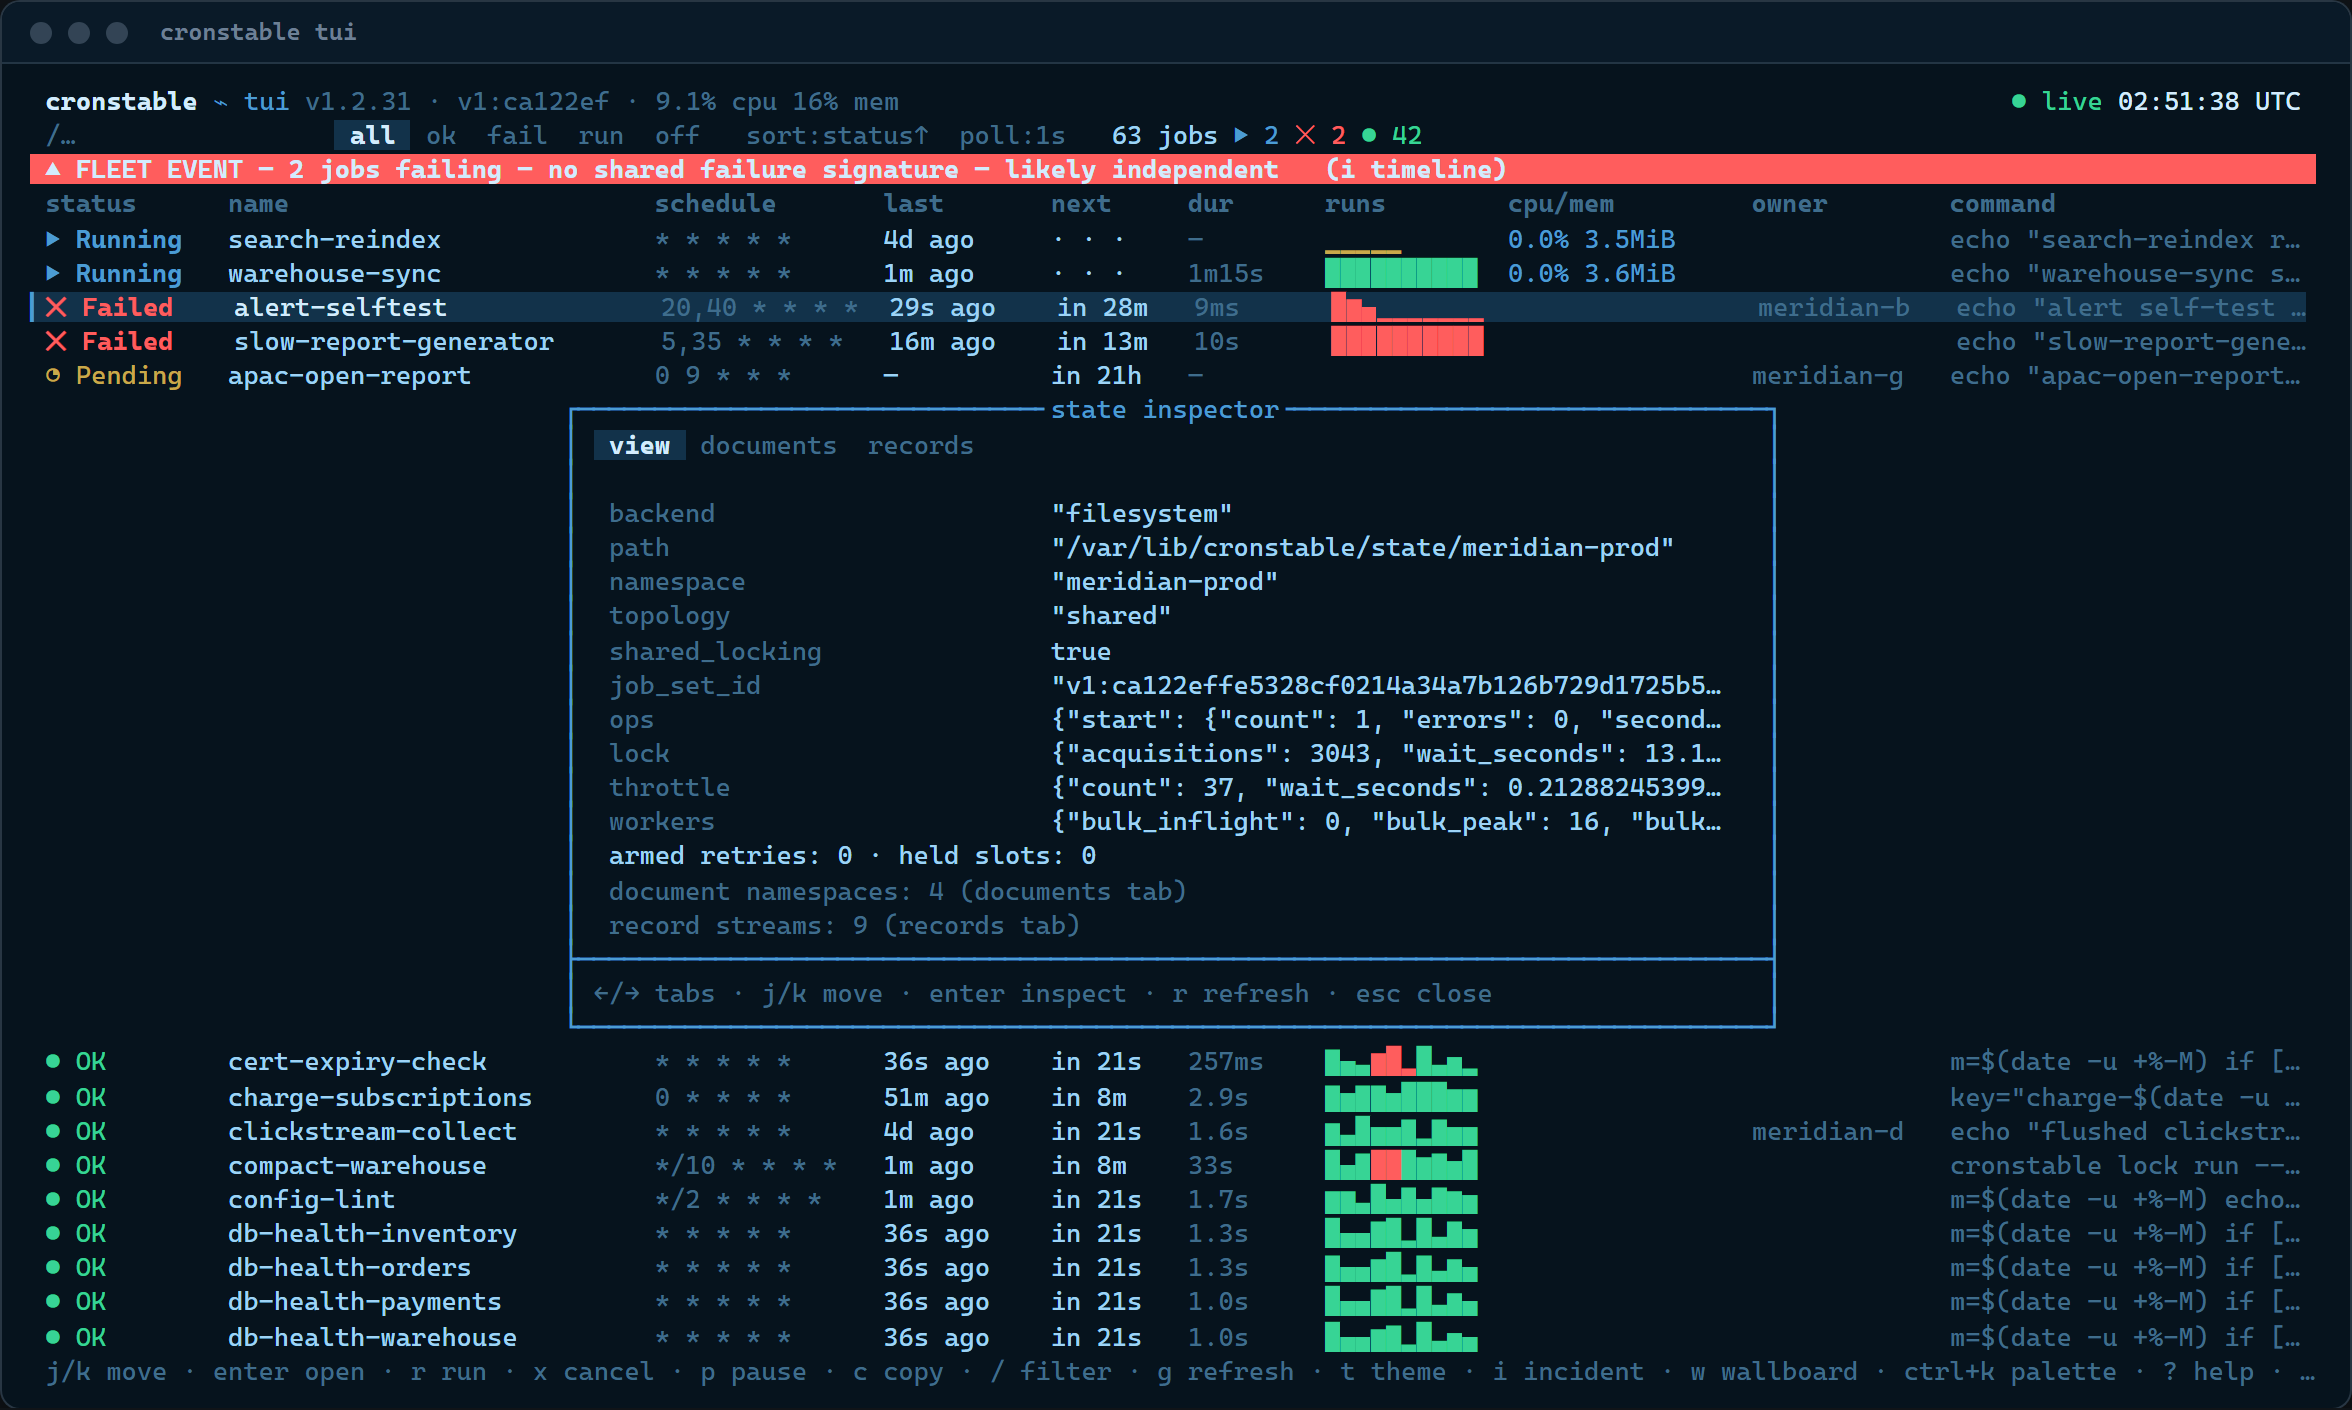The image size is (2352, 1410).
Task: Click the OK status dot for config-lint
Action: click(x=53, y=1199)
